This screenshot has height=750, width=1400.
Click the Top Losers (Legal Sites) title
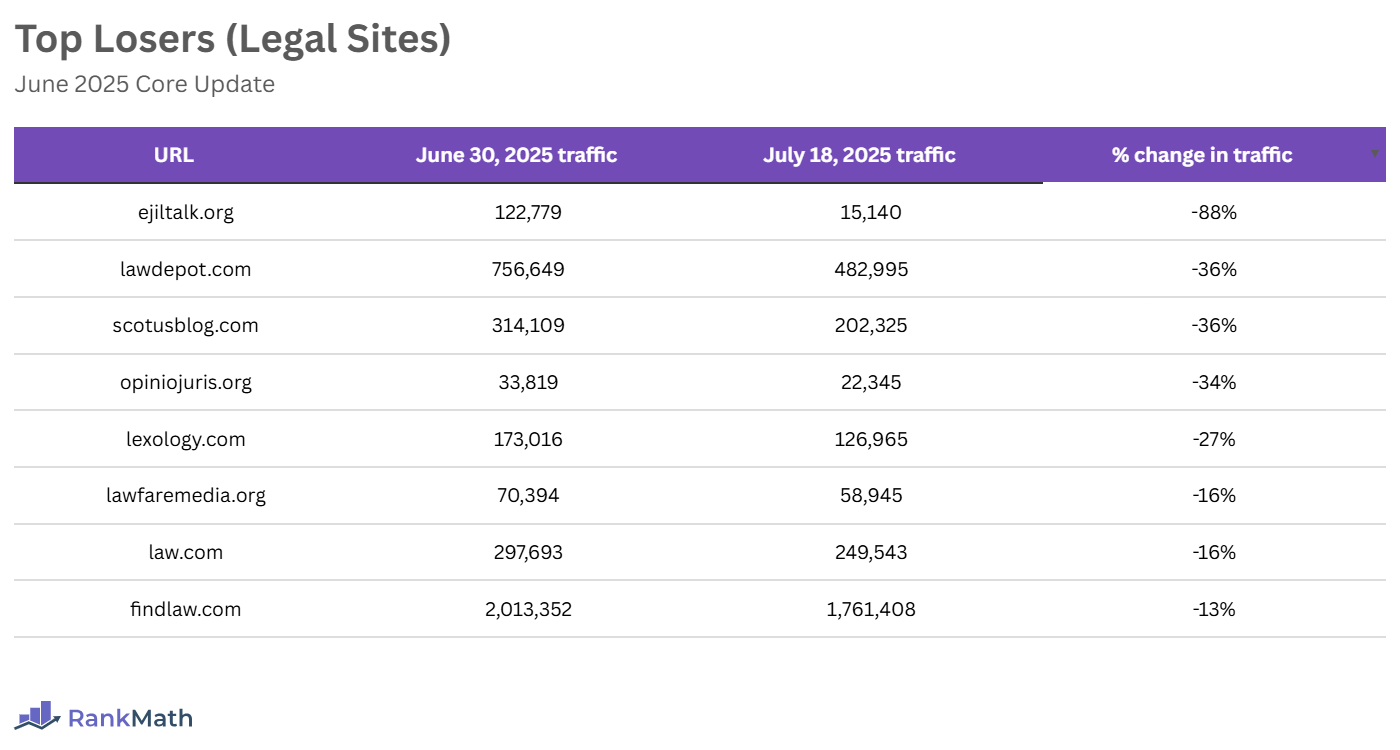tap(233, 39)
